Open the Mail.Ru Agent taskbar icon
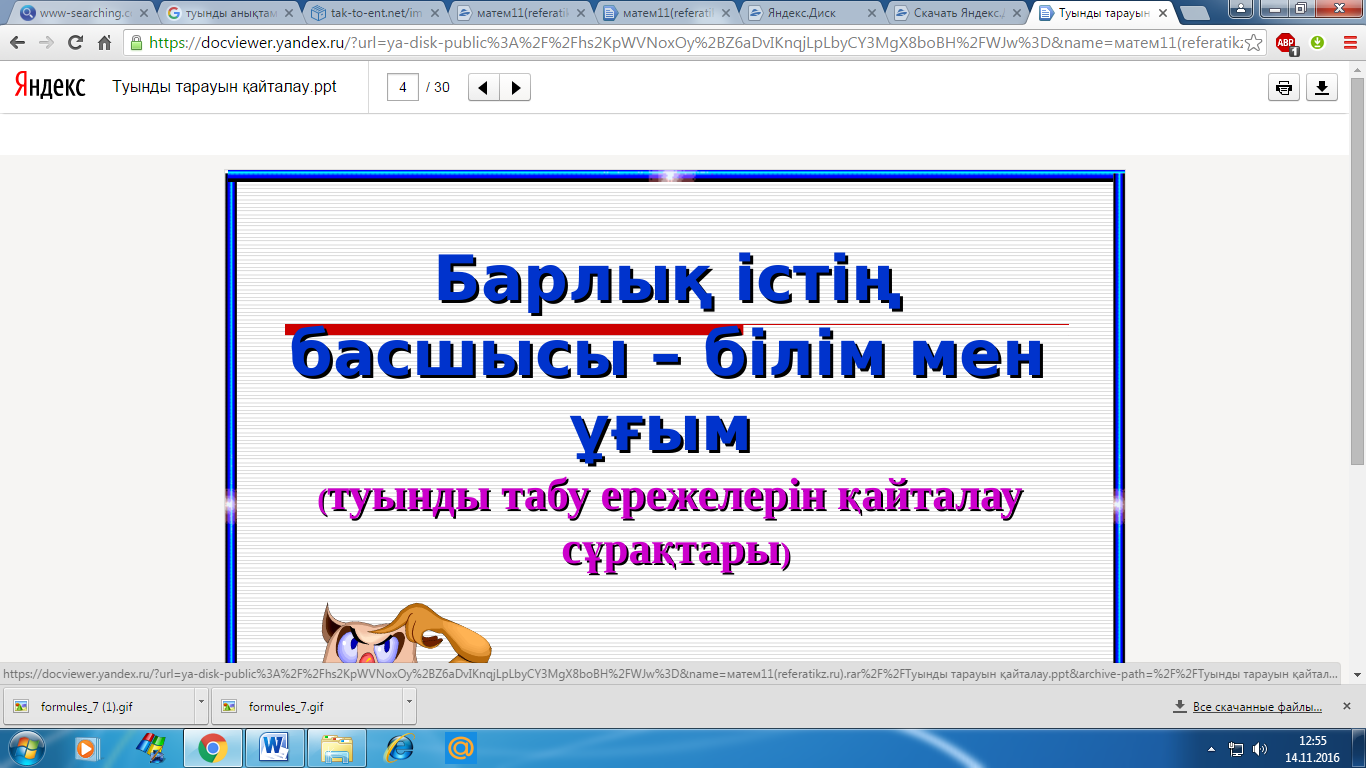 [461, 748]
